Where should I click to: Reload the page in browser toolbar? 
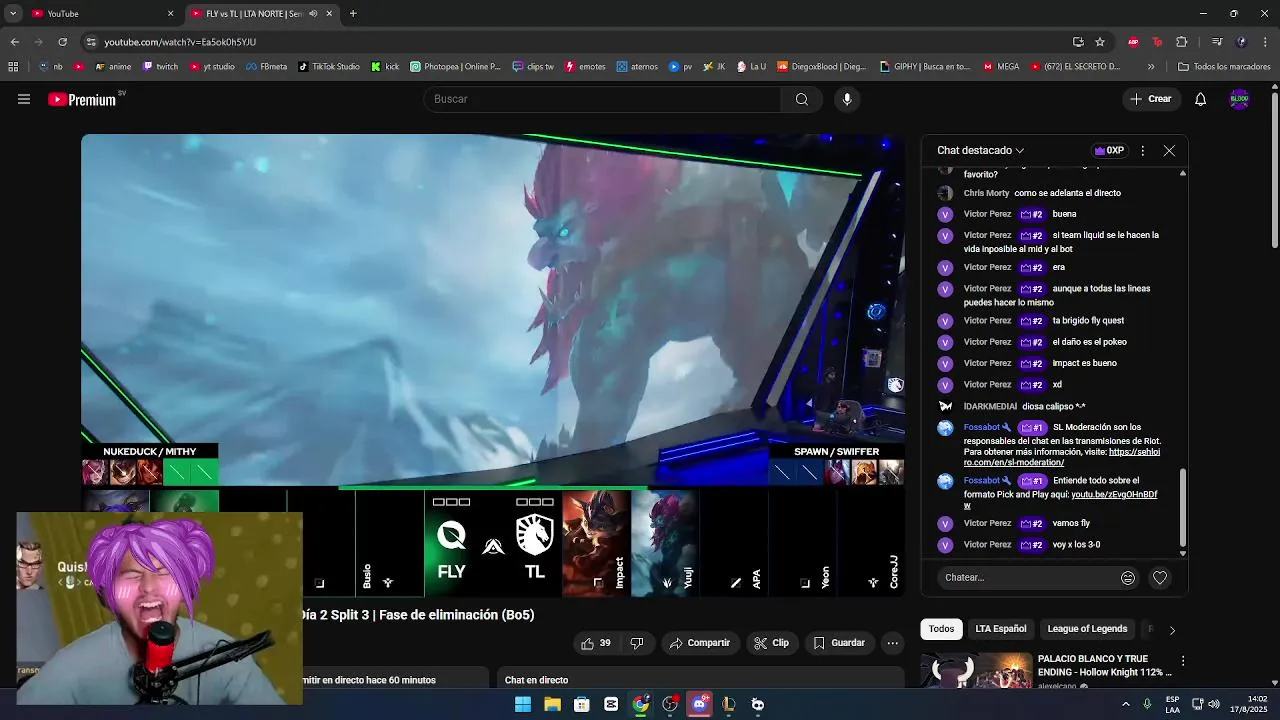pyautogui.click(x=62, y=42)
